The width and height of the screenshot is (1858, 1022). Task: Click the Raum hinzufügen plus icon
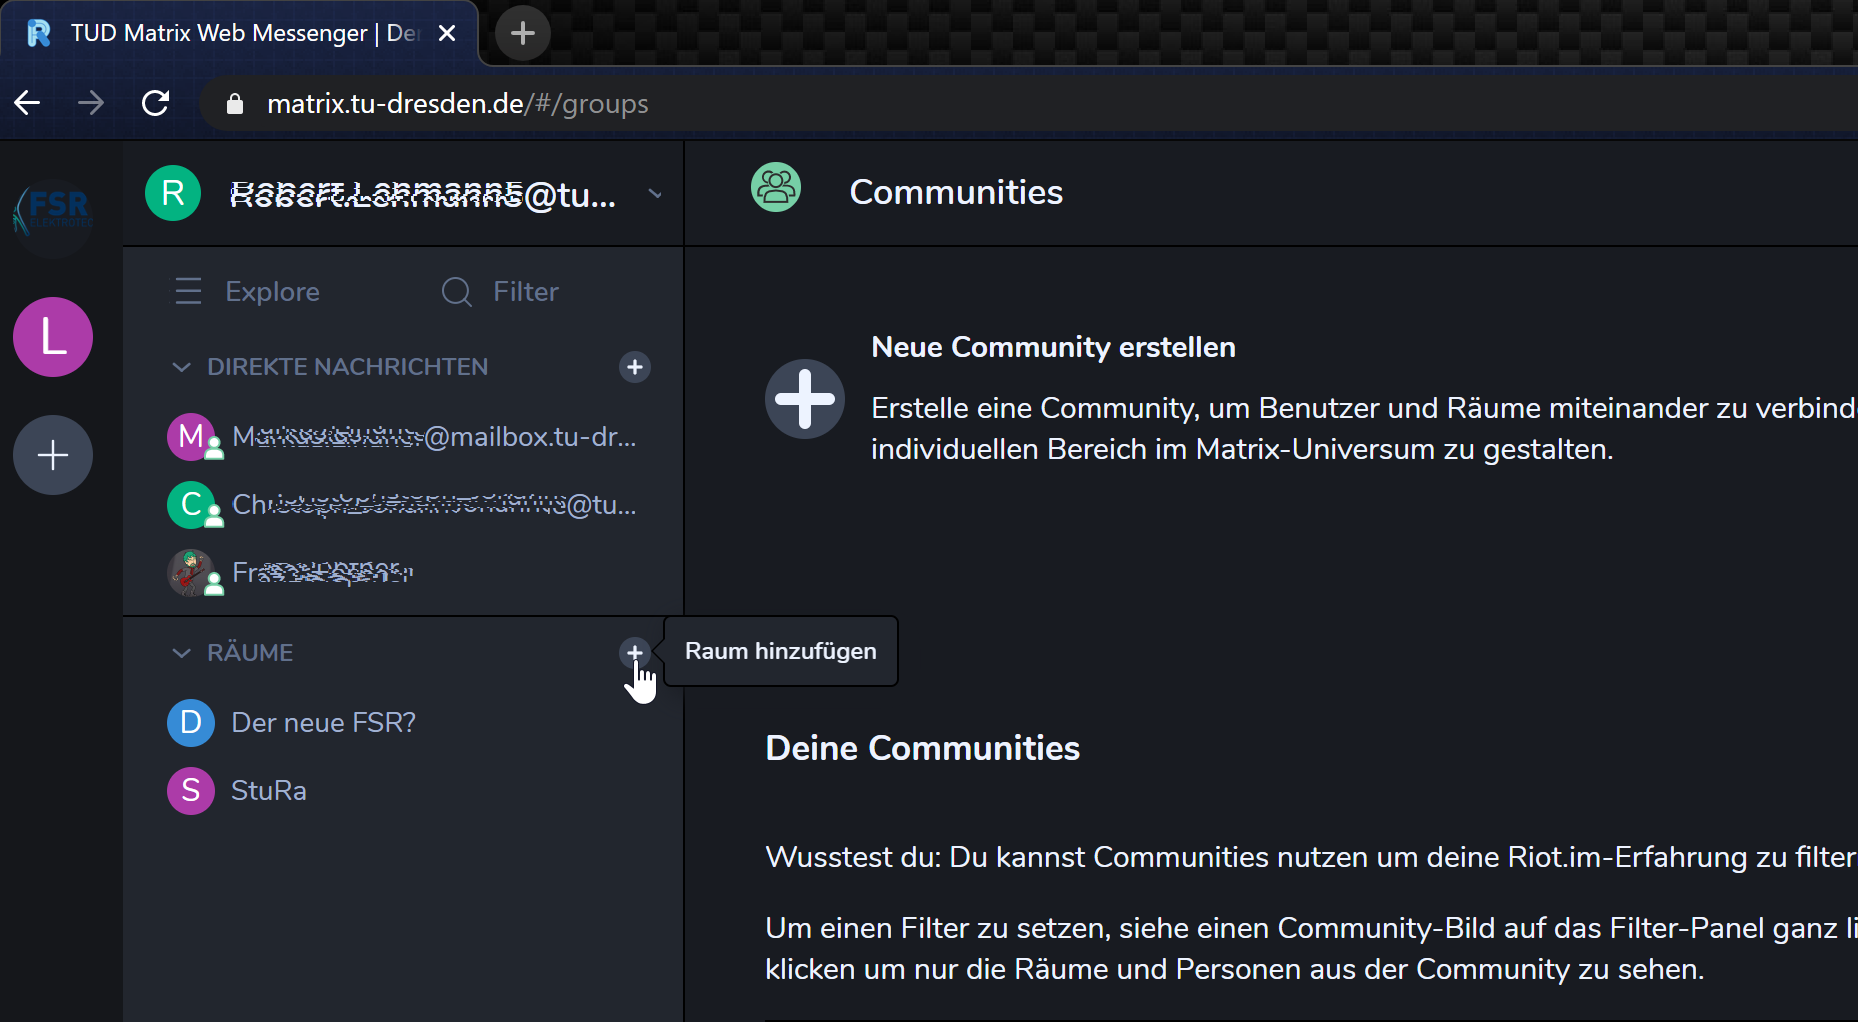point(634,653)
